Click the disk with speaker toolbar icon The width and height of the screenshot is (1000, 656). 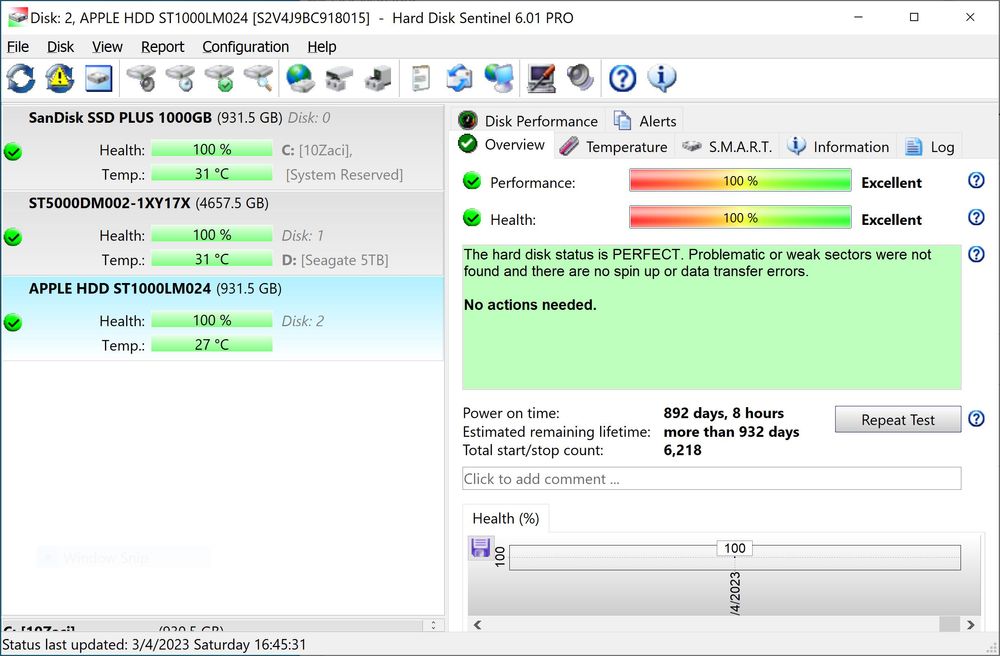(141, 78)
